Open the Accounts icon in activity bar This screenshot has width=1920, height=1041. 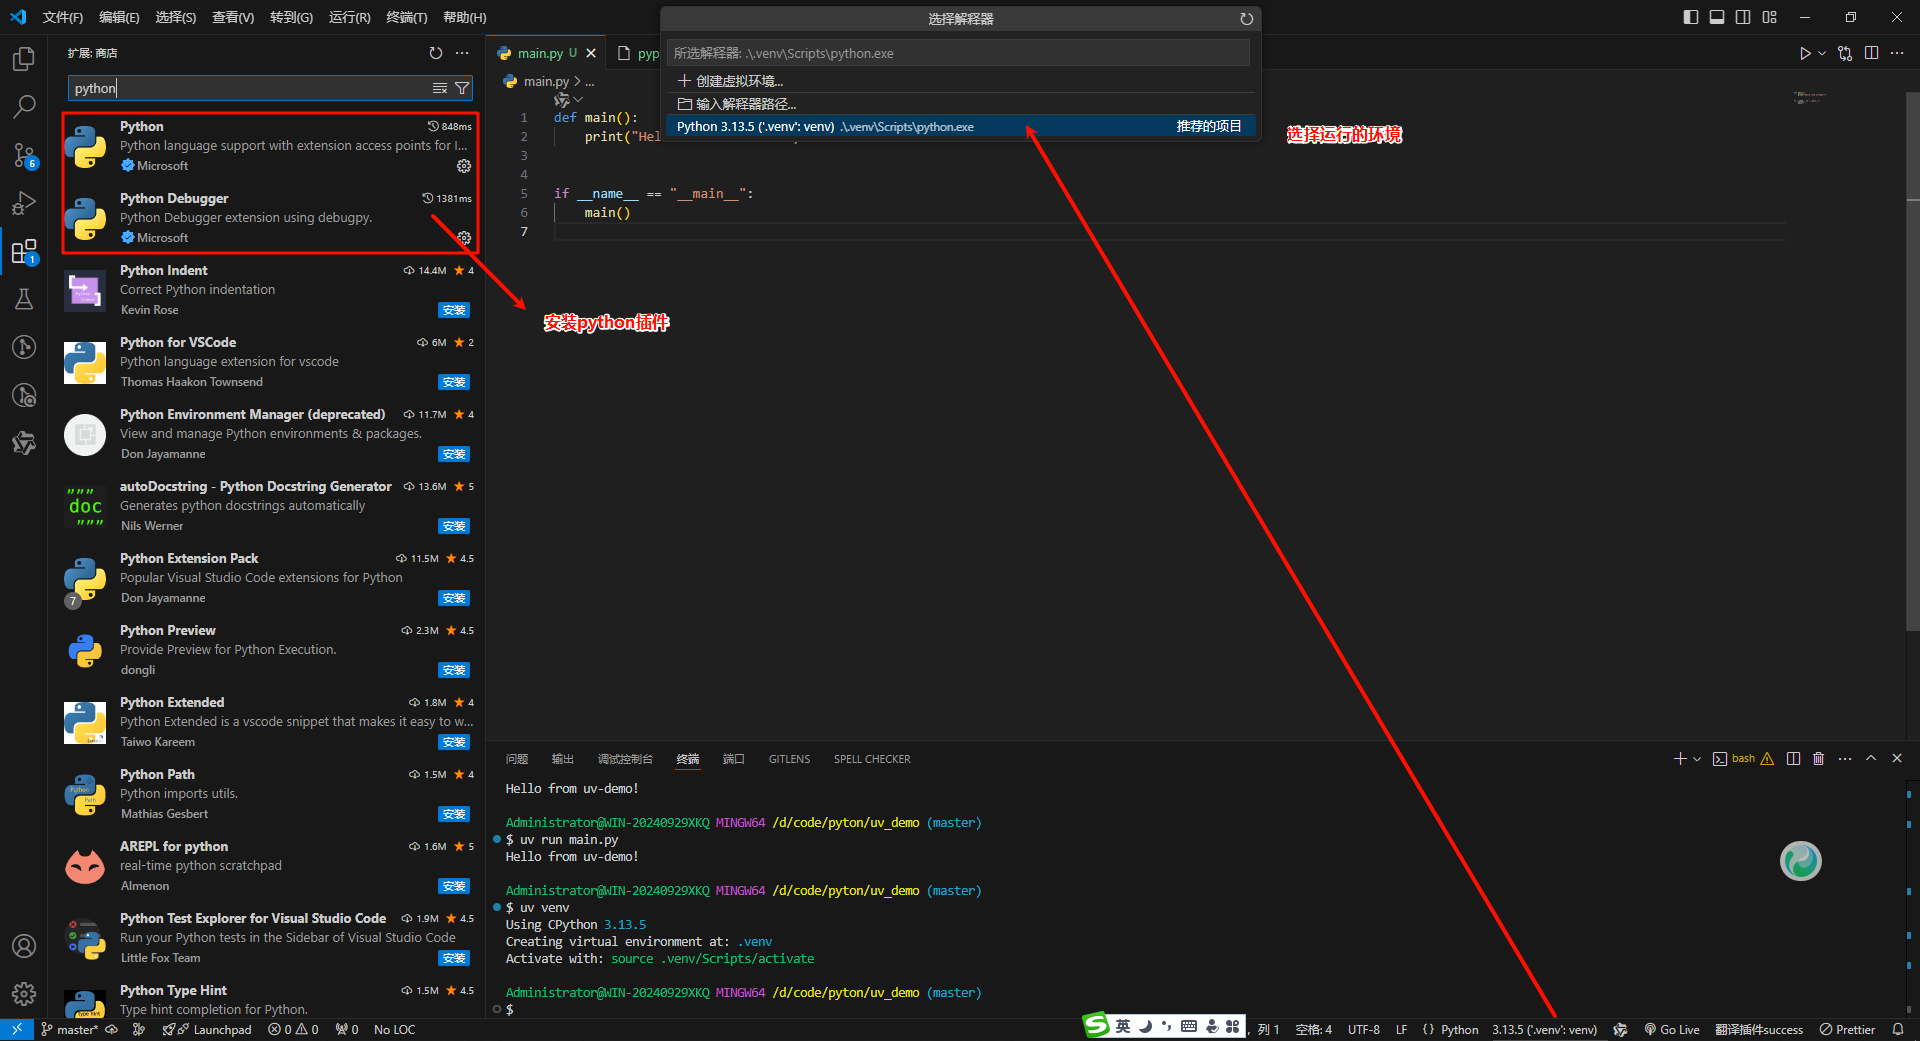click(x=24, y=946)
